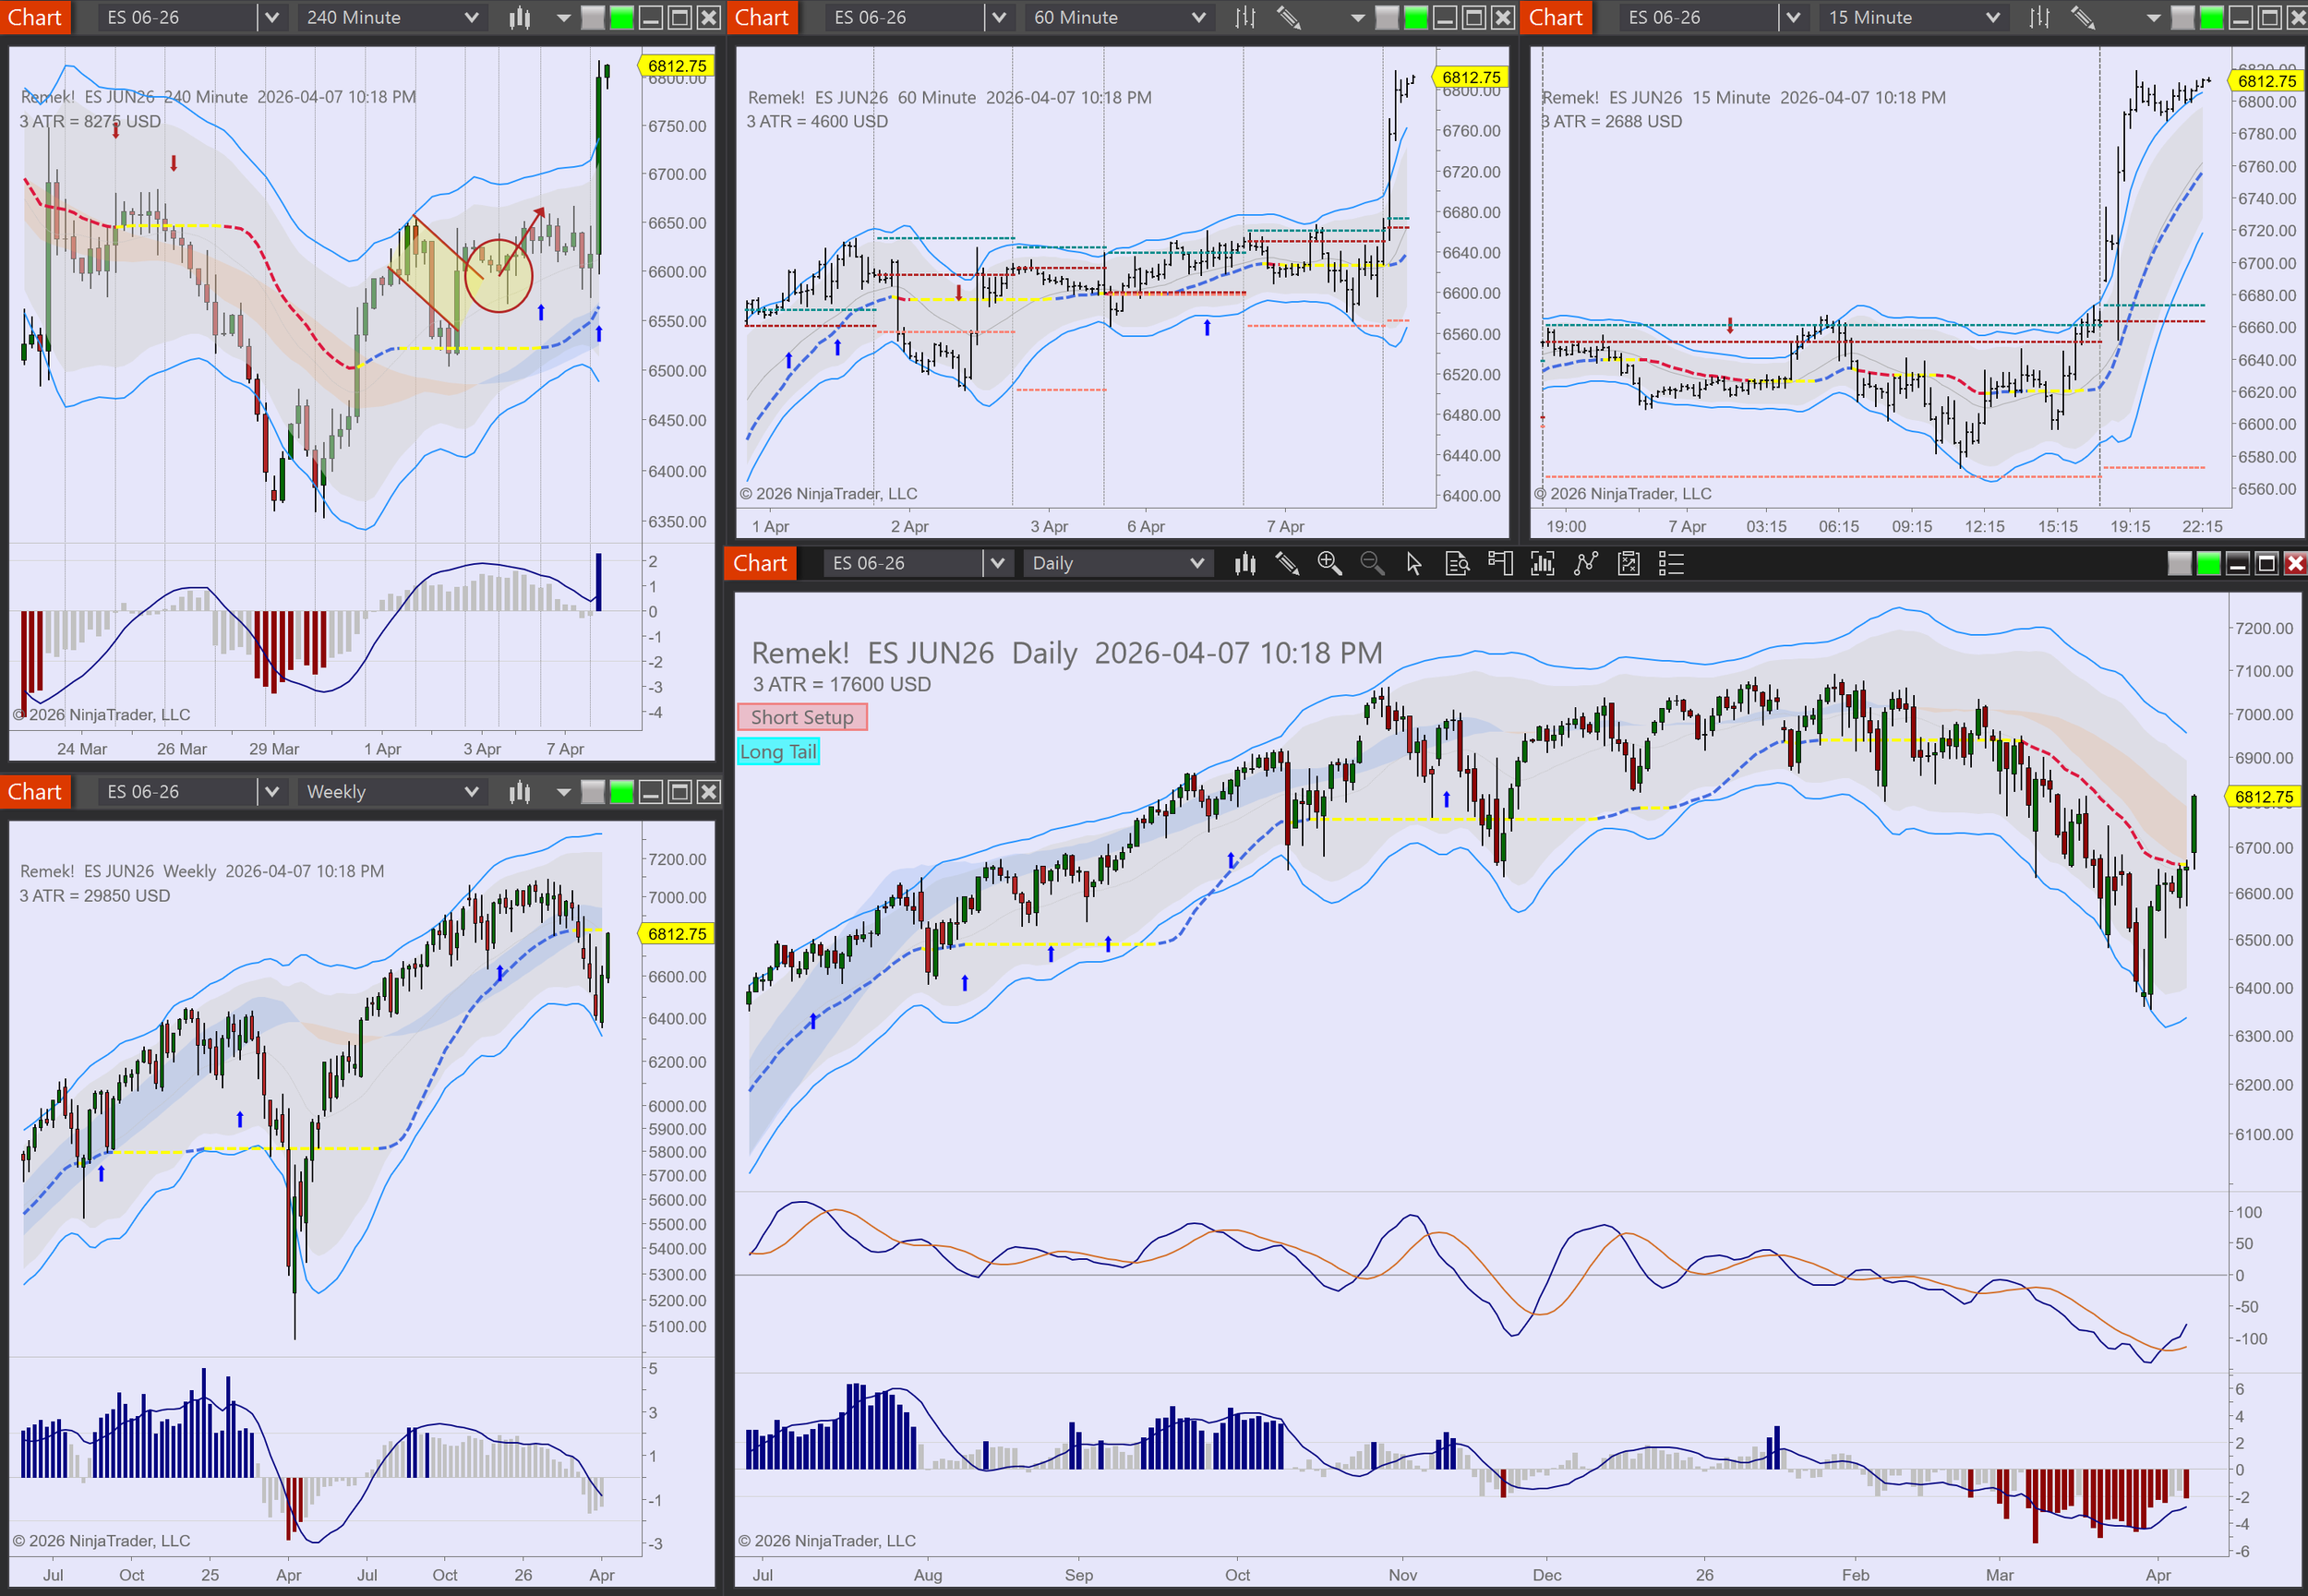Click Chart tab of Daily window
Image resolution: width=2308 pixels, height=1596 pixels.
pyautogui.click(x=760, y=564)
